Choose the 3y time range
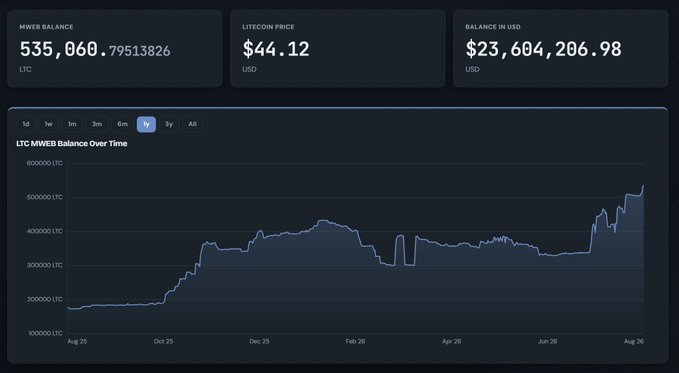The width and height of the screenshot is (679, 373). [x=169, y=124]
